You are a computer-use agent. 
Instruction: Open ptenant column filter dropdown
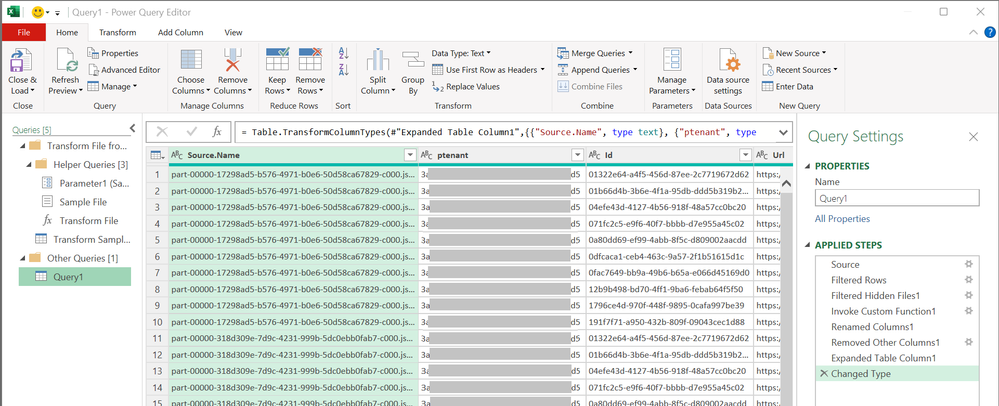click(577, 155)
